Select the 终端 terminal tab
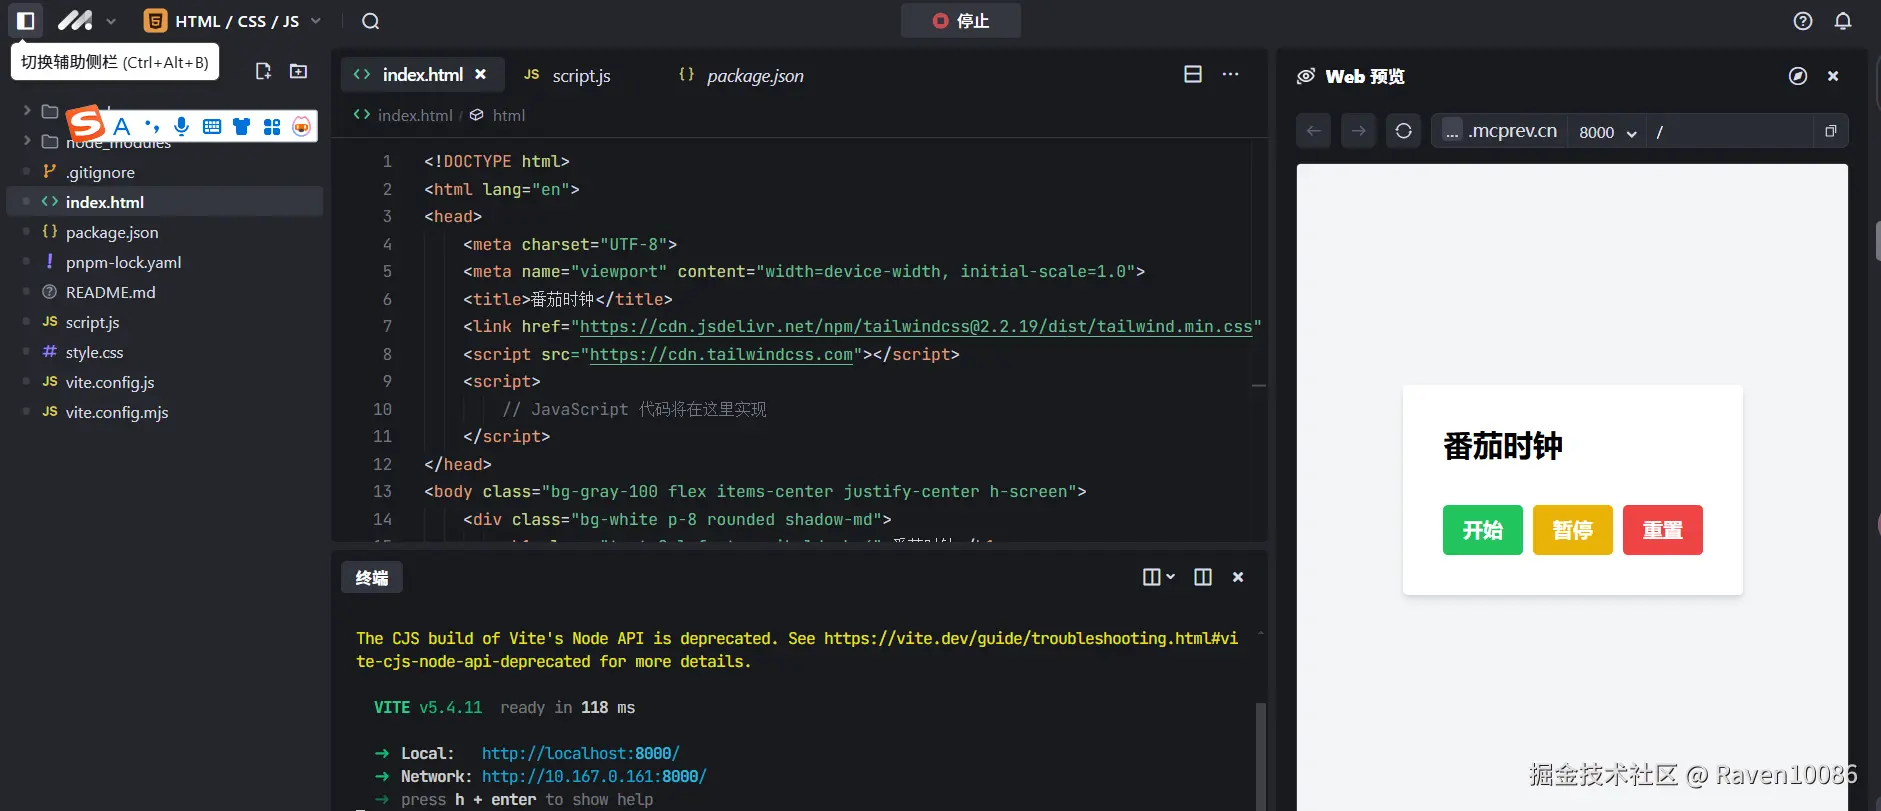 pos(372,577)
